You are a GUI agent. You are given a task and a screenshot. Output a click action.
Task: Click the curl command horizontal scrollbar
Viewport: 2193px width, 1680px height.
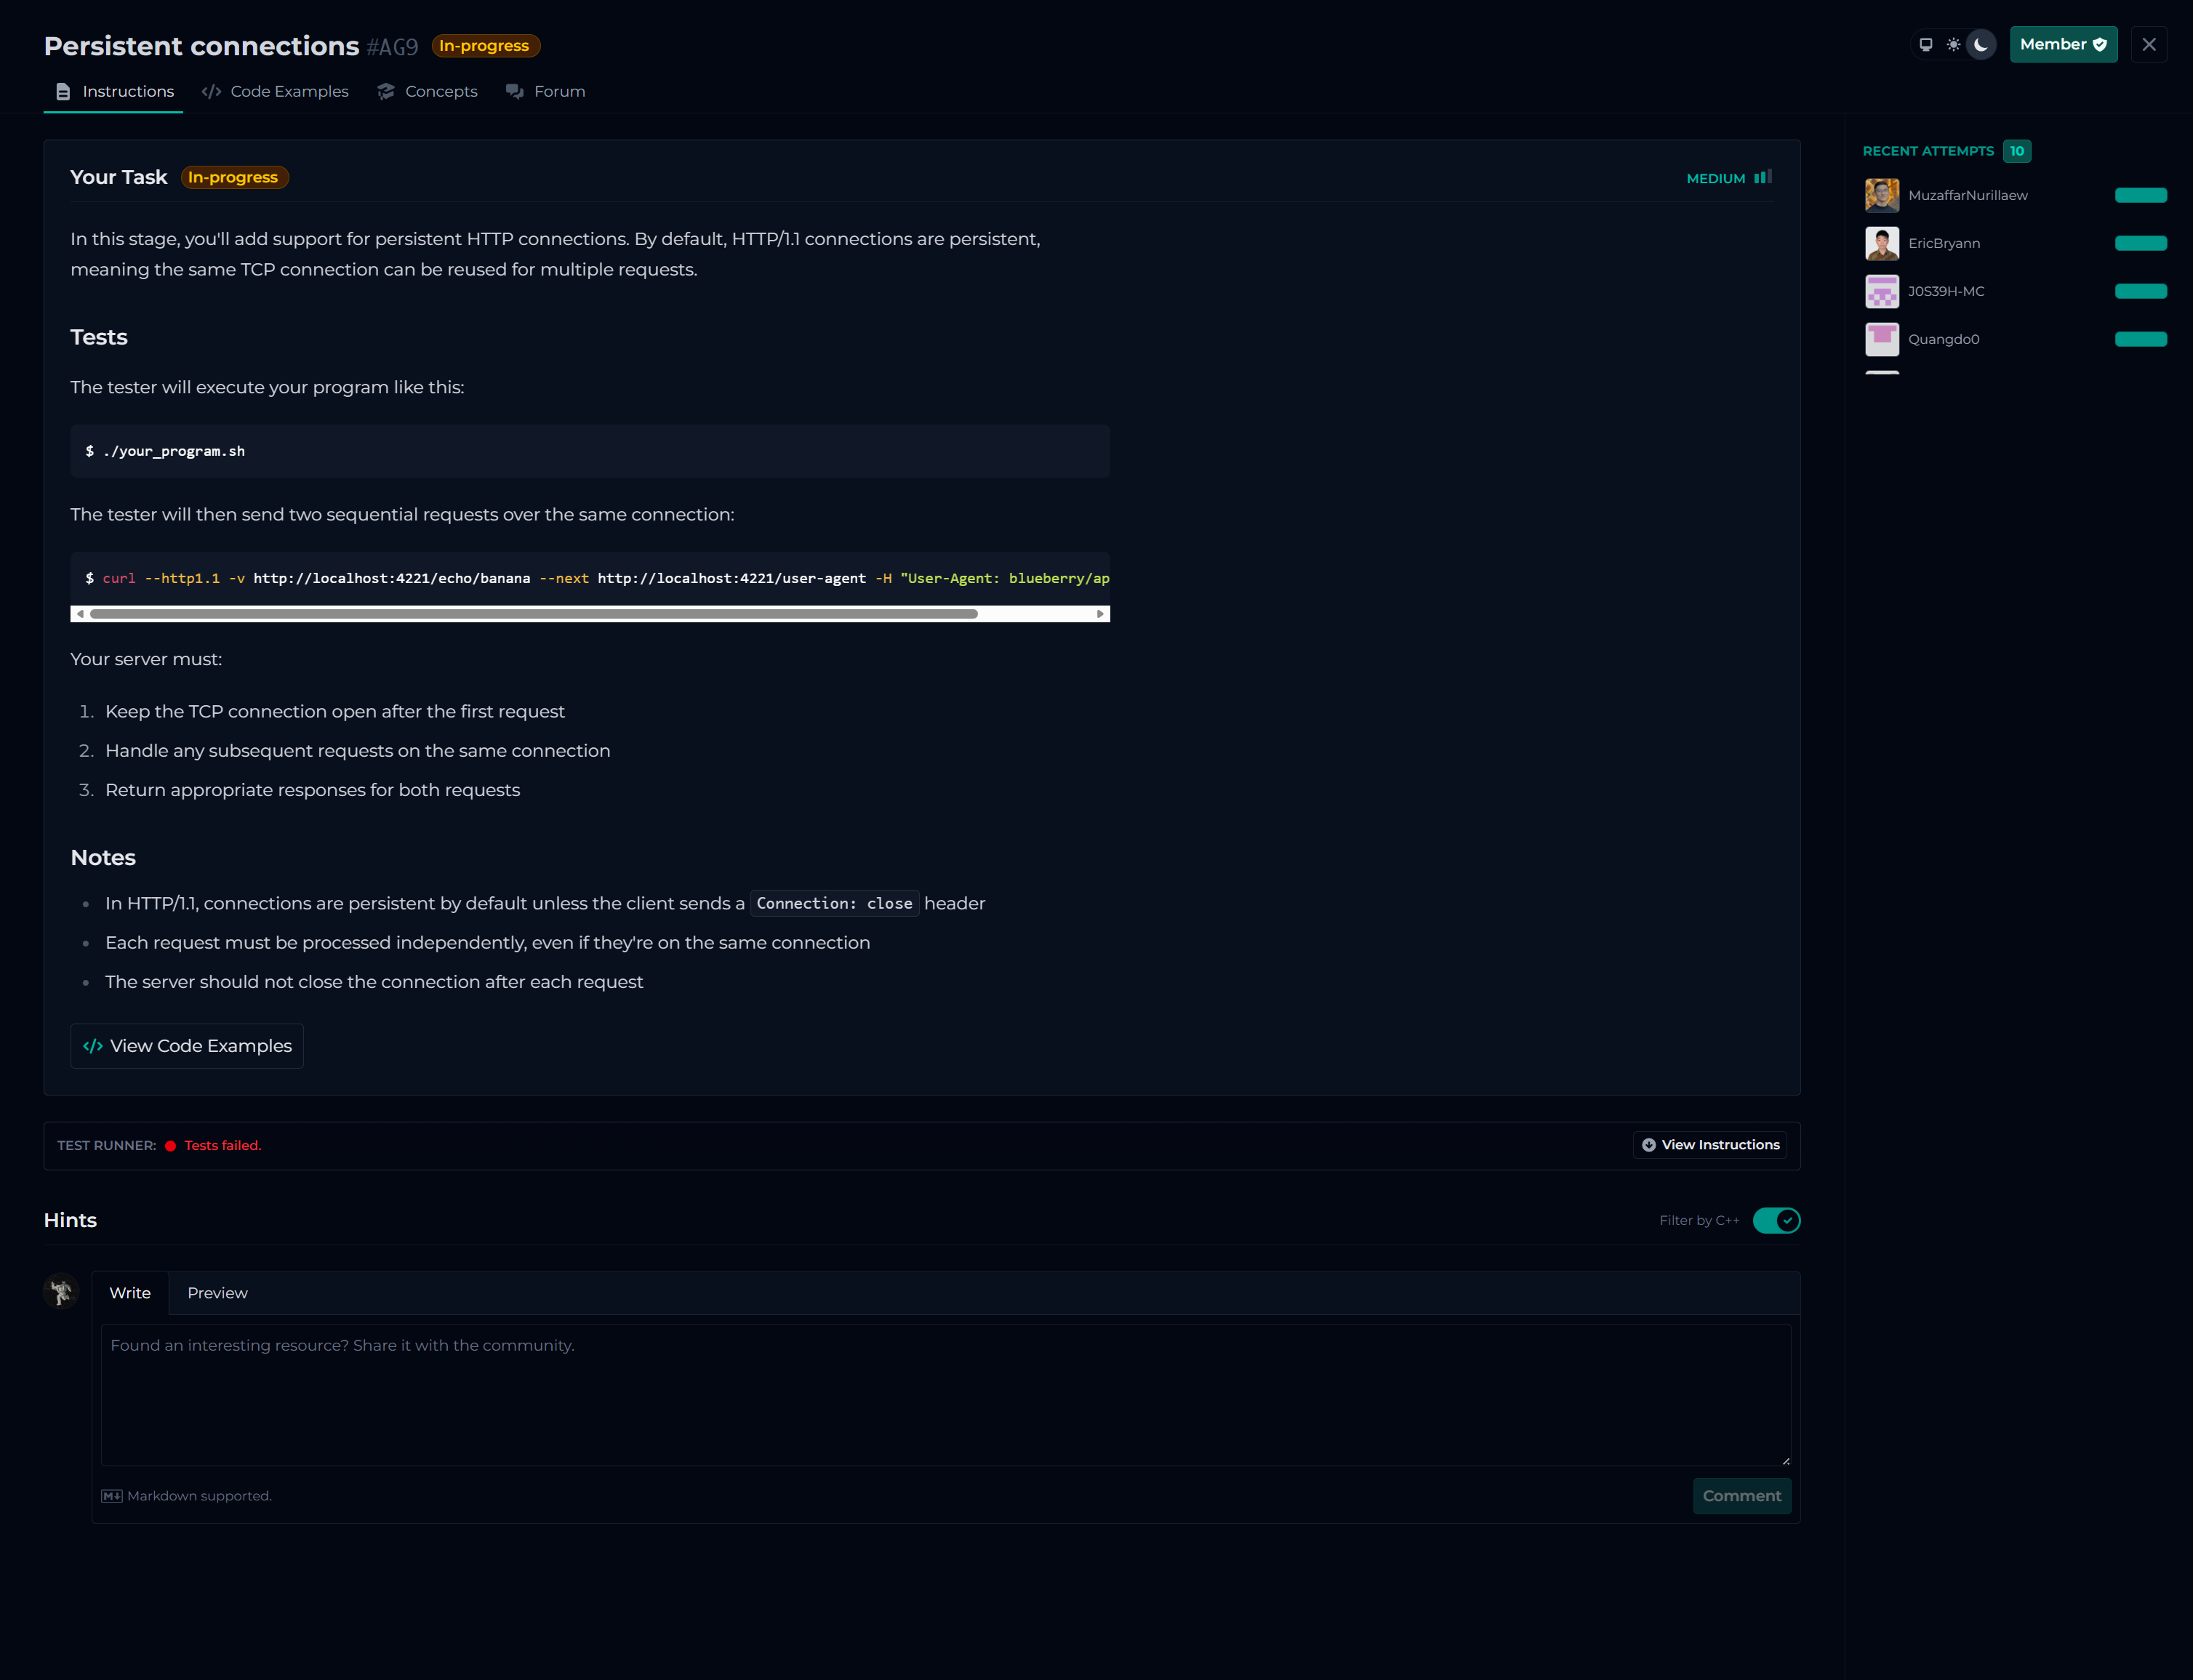(533, 614)
